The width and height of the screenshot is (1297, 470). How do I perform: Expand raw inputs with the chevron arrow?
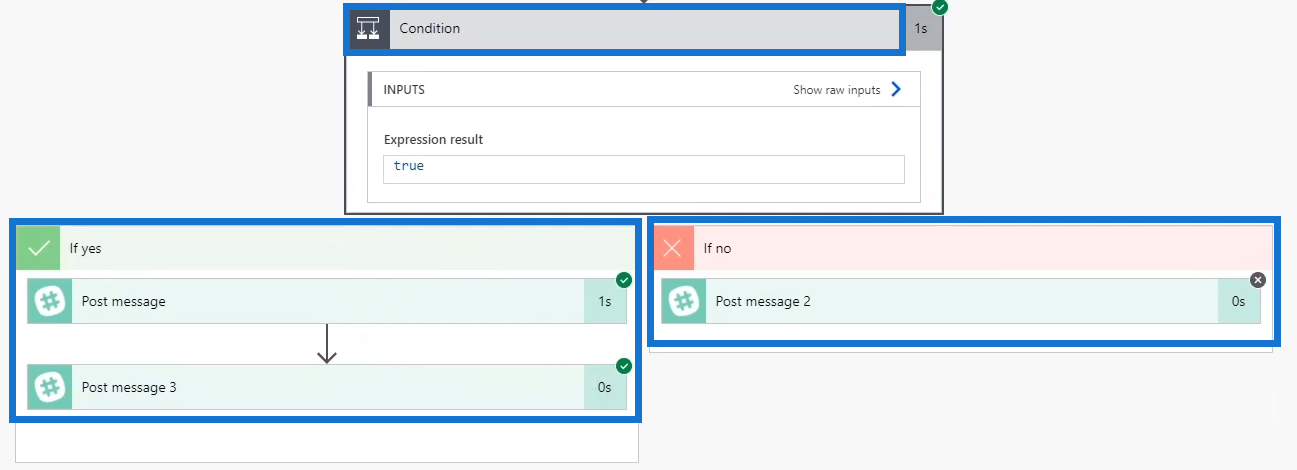896,89
